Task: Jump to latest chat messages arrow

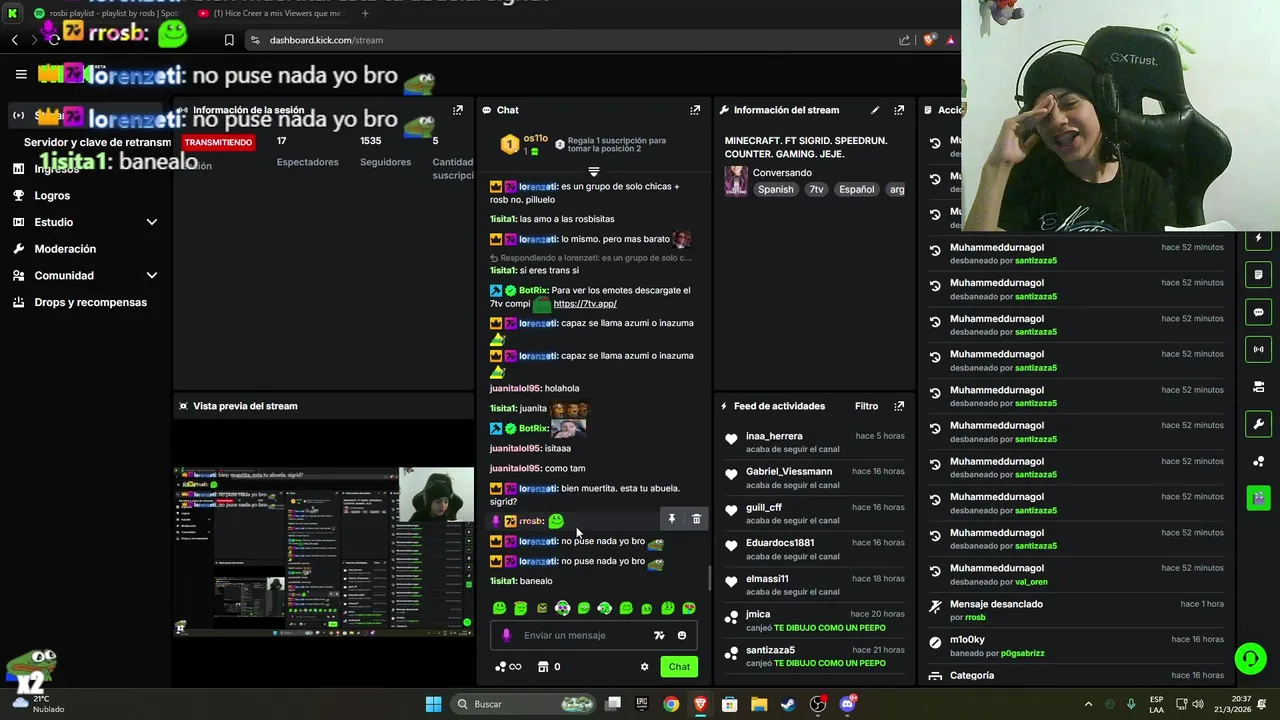Action: [x=594, y=172]
